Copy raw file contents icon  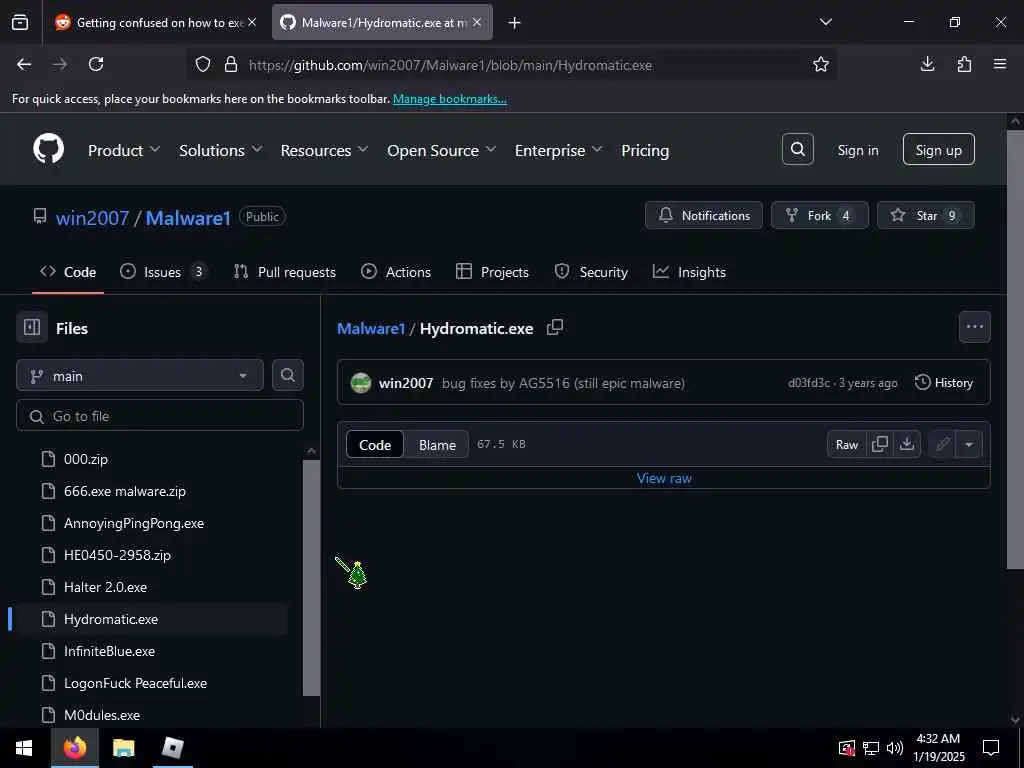pyautogui.click(x=880, y=445)
